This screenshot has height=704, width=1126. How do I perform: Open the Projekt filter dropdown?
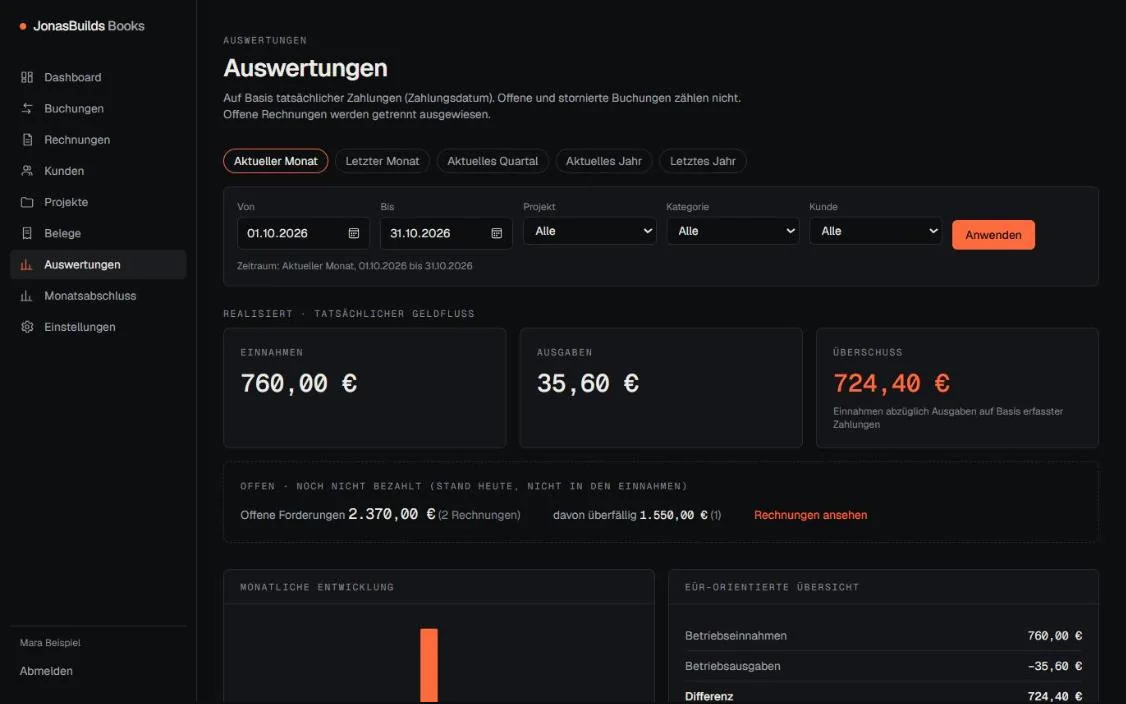(590, 231)
